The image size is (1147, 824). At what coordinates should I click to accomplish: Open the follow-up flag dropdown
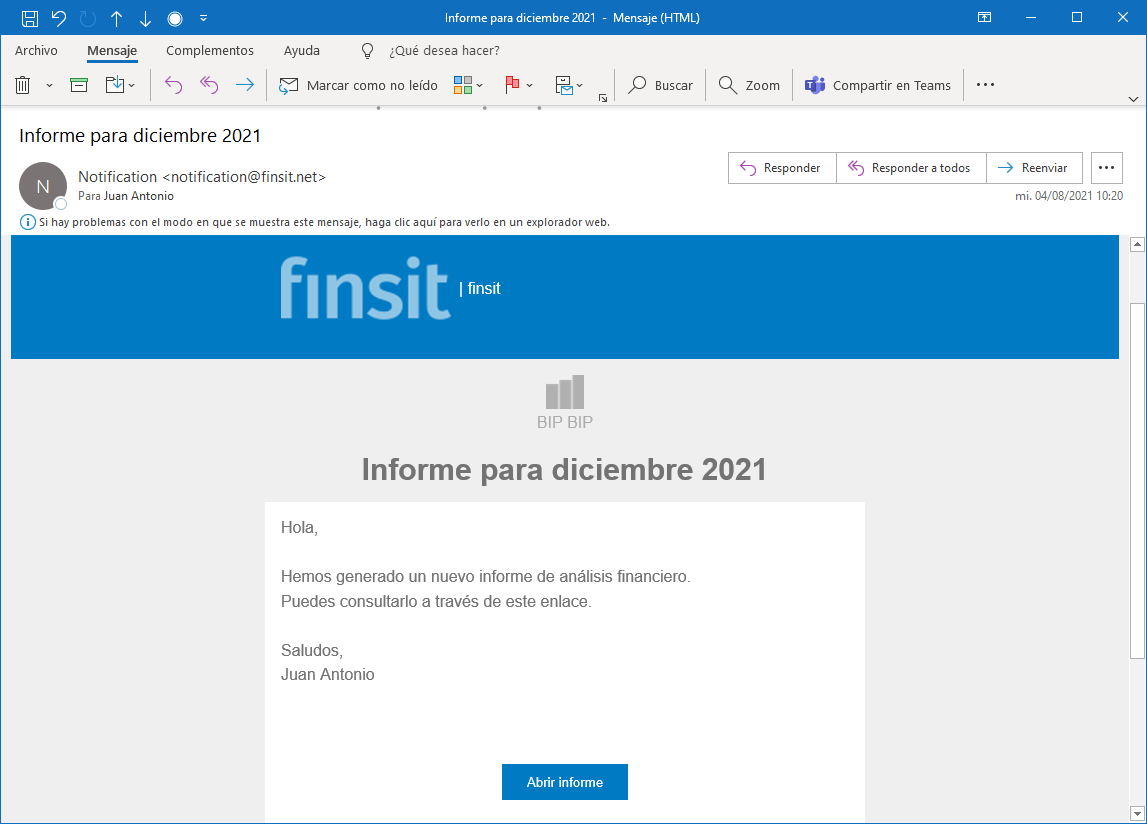519,85
